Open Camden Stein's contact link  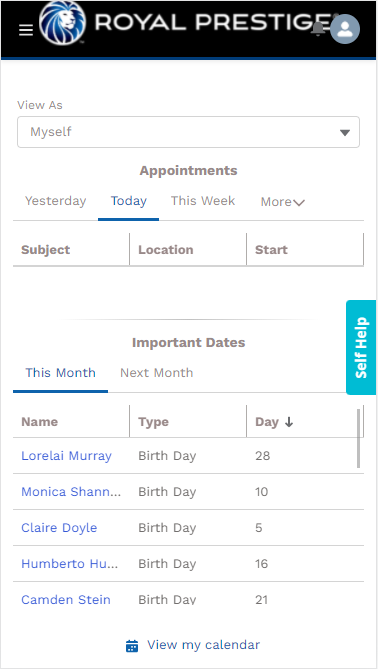pyautogui.click(x=66, y=599)
